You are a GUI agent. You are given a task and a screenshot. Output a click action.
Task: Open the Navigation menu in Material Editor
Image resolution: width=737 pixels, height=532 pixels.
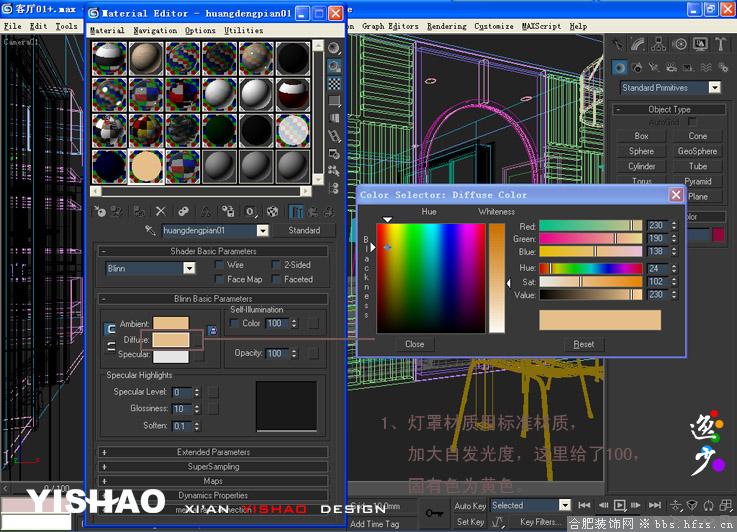tap(155, 30)
